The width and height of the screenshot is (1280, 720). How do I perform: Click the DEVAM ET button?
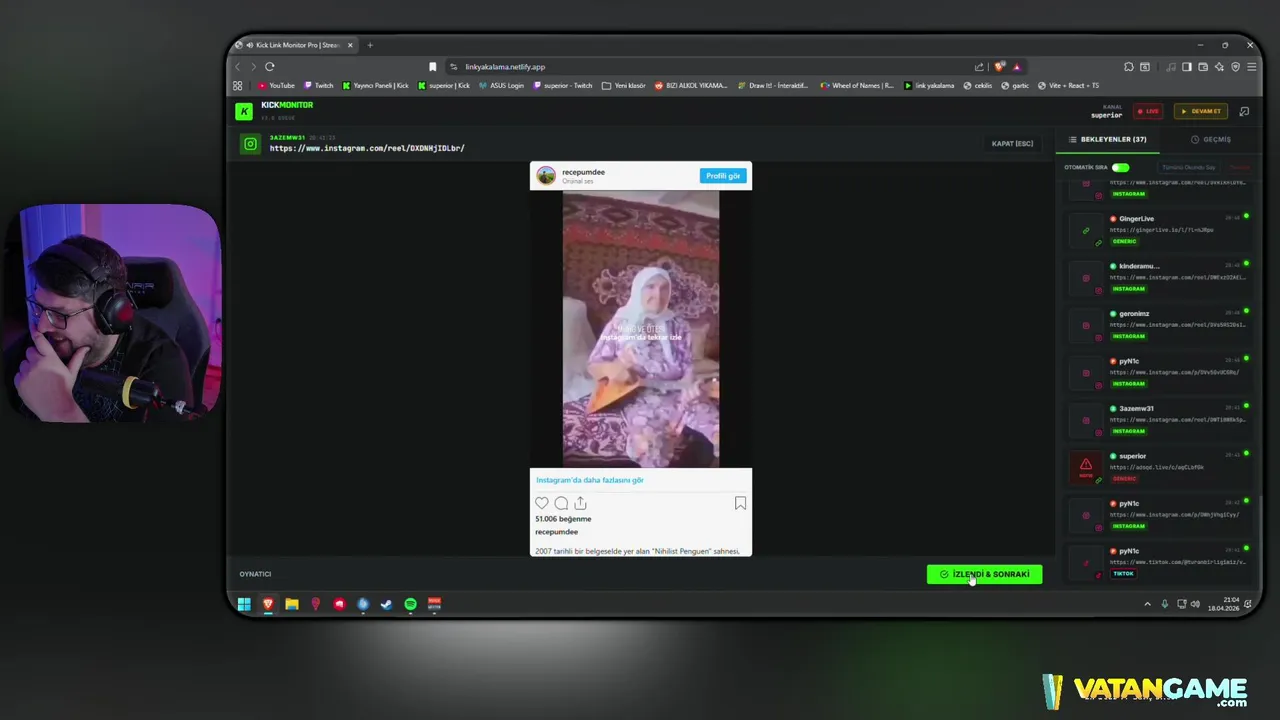point(1200,111)
